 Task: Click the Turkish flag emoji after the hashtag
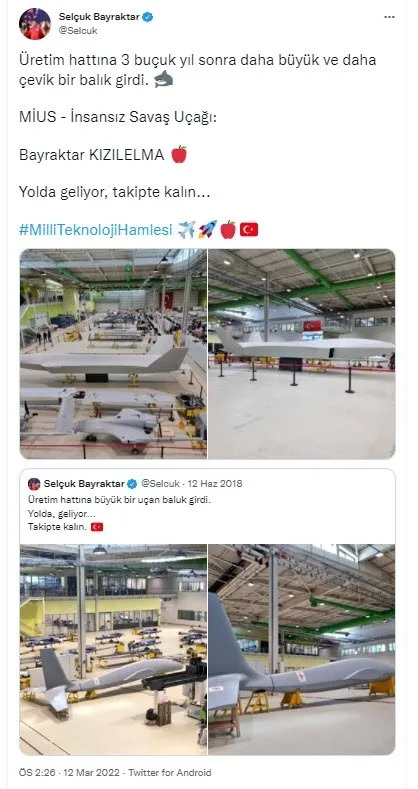(x=249, y=230)
